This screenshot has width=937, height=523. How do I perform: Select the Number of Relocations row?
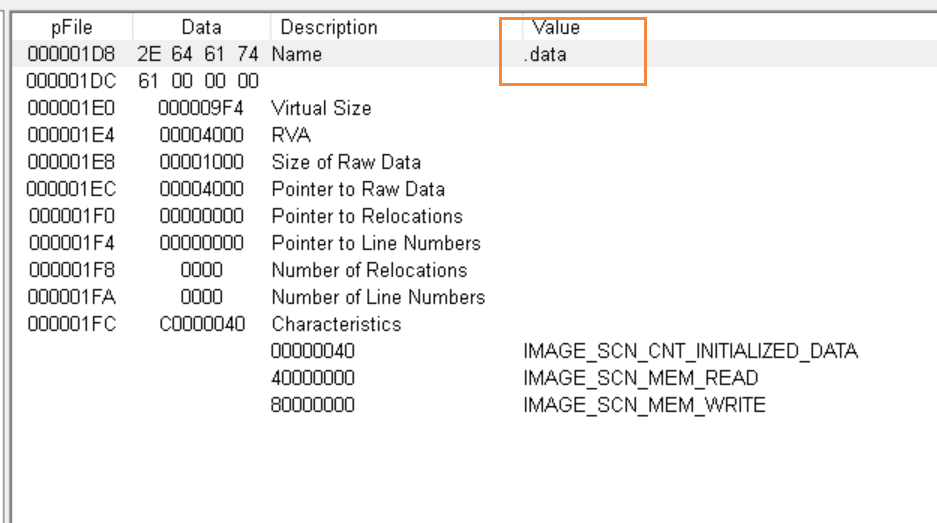tap(474, 270)
